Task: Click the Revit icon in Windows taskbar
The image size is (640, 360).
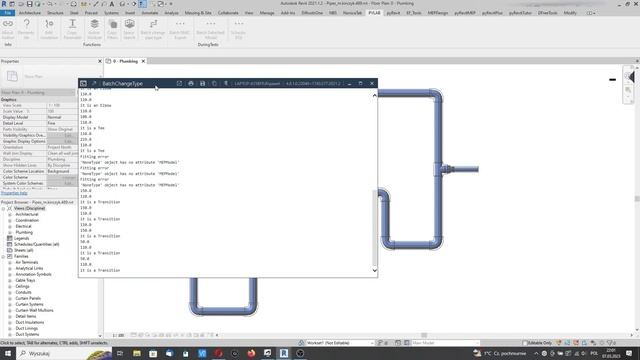Action: point(284,353)
